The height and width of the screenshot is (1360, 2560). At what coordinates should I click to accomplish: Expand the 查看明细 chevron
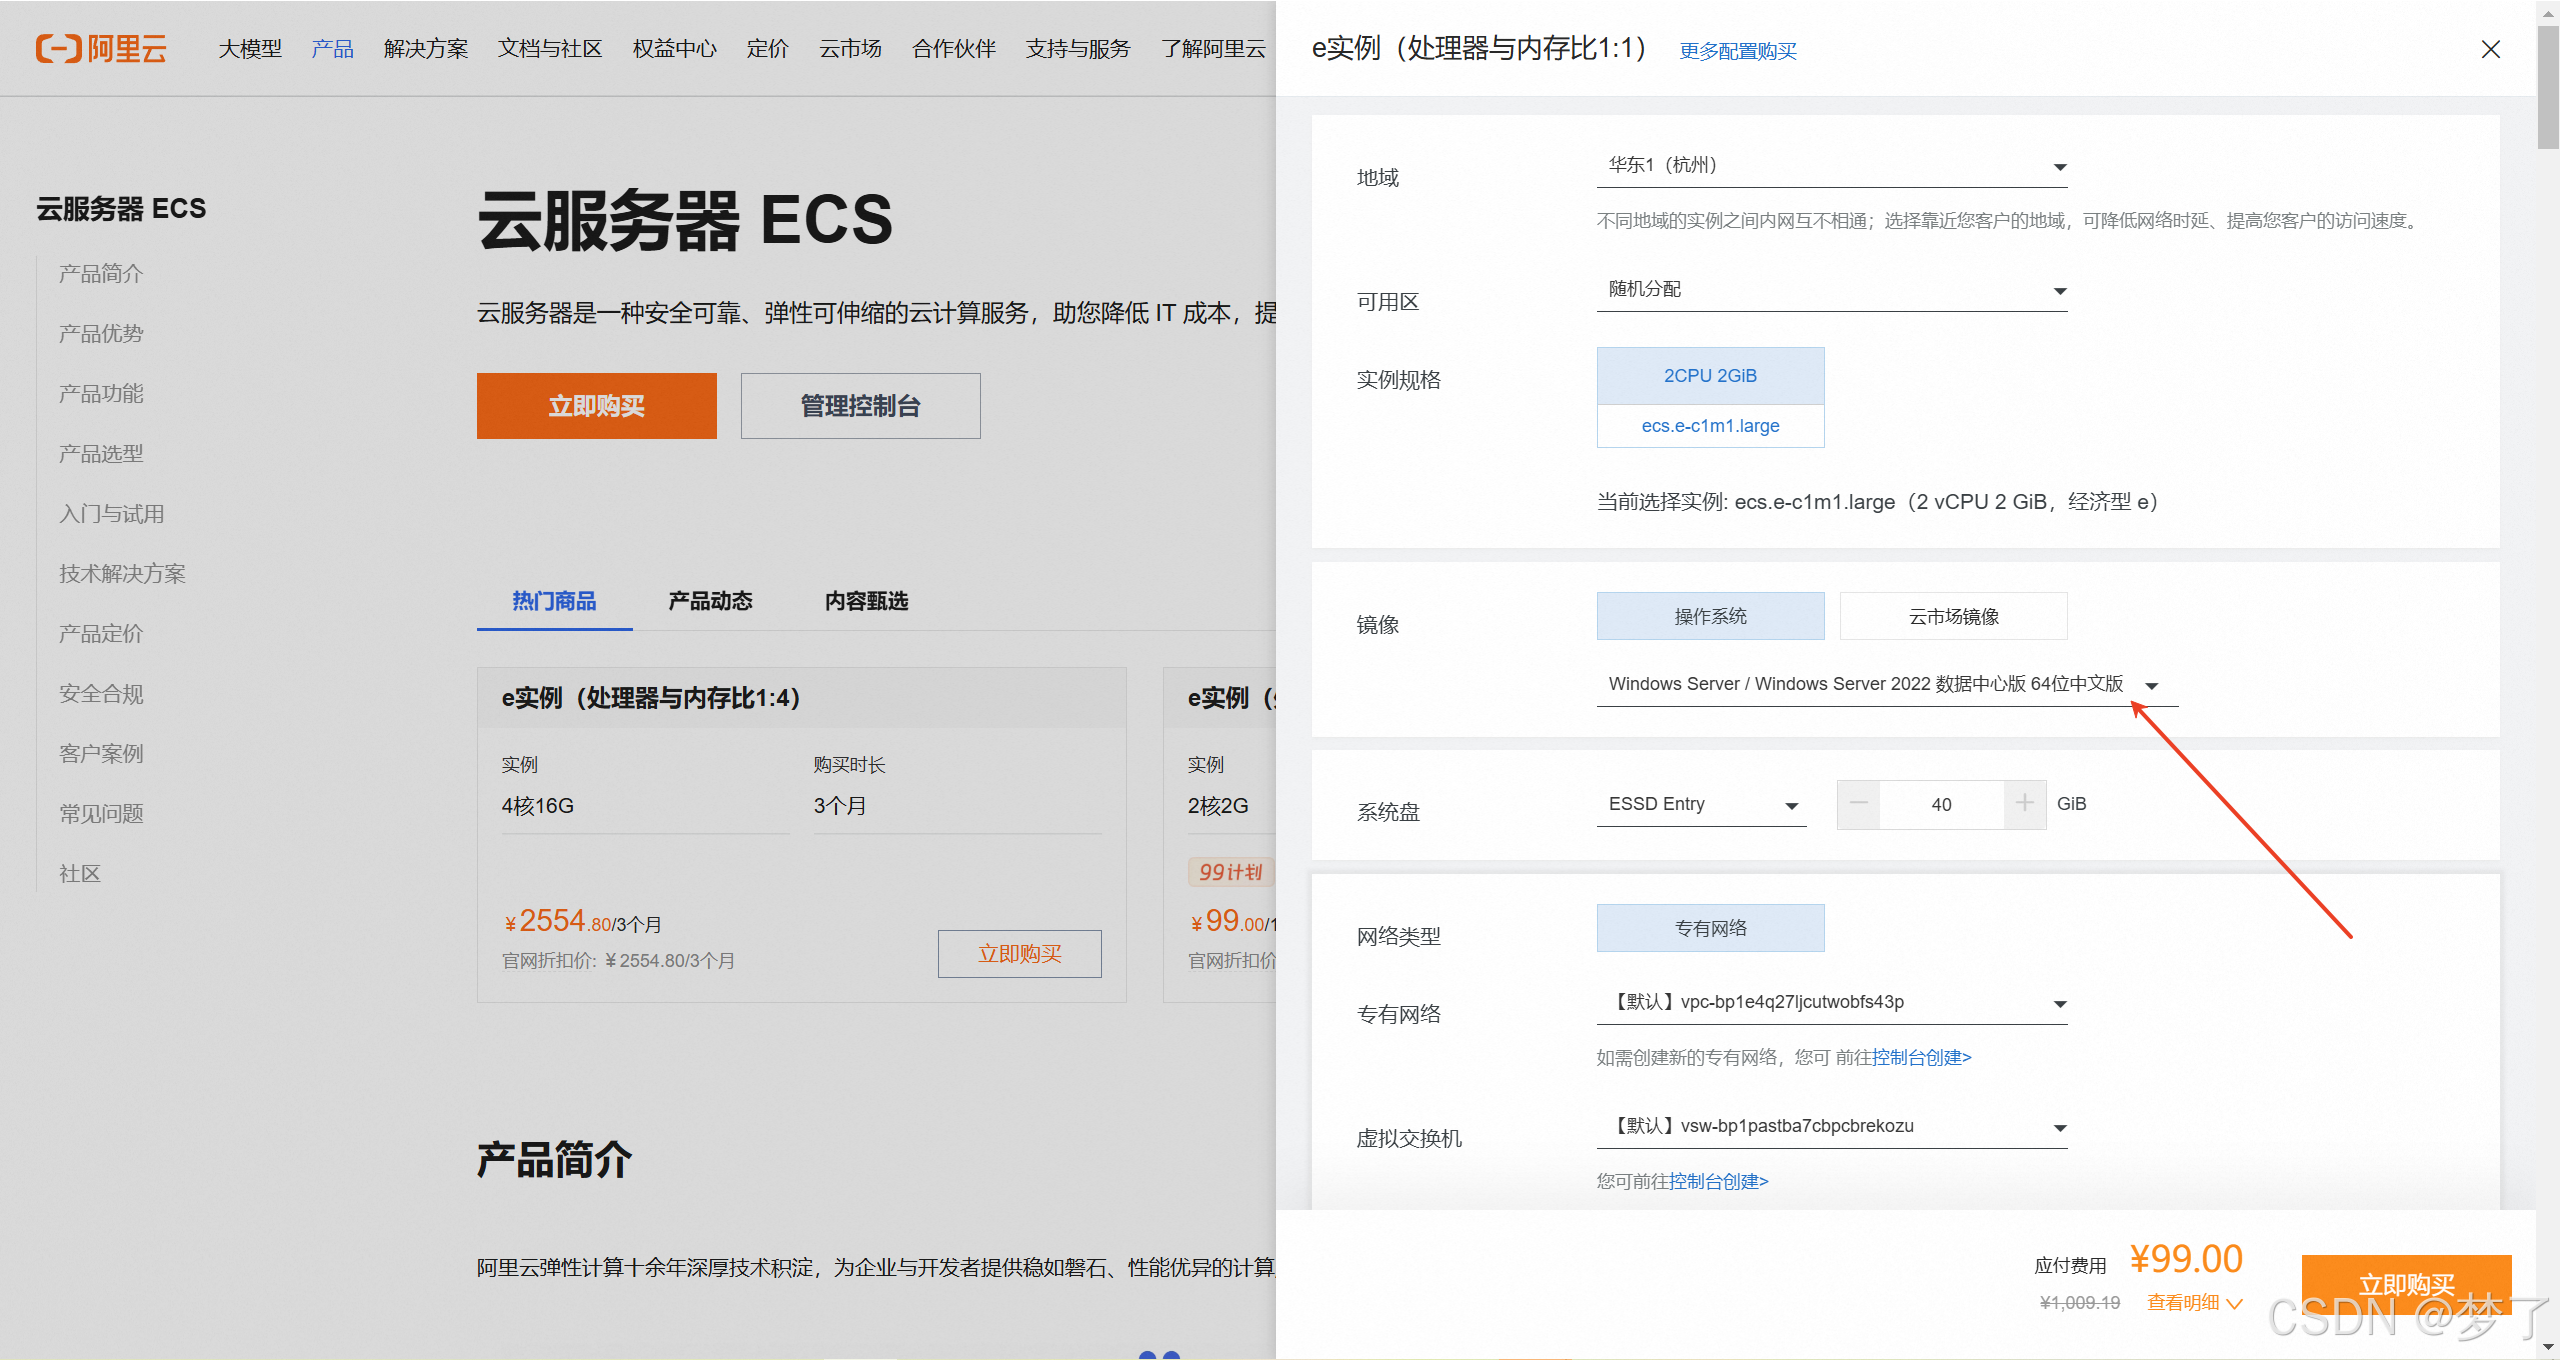pyautogui.click(x=2235, y=1303)
